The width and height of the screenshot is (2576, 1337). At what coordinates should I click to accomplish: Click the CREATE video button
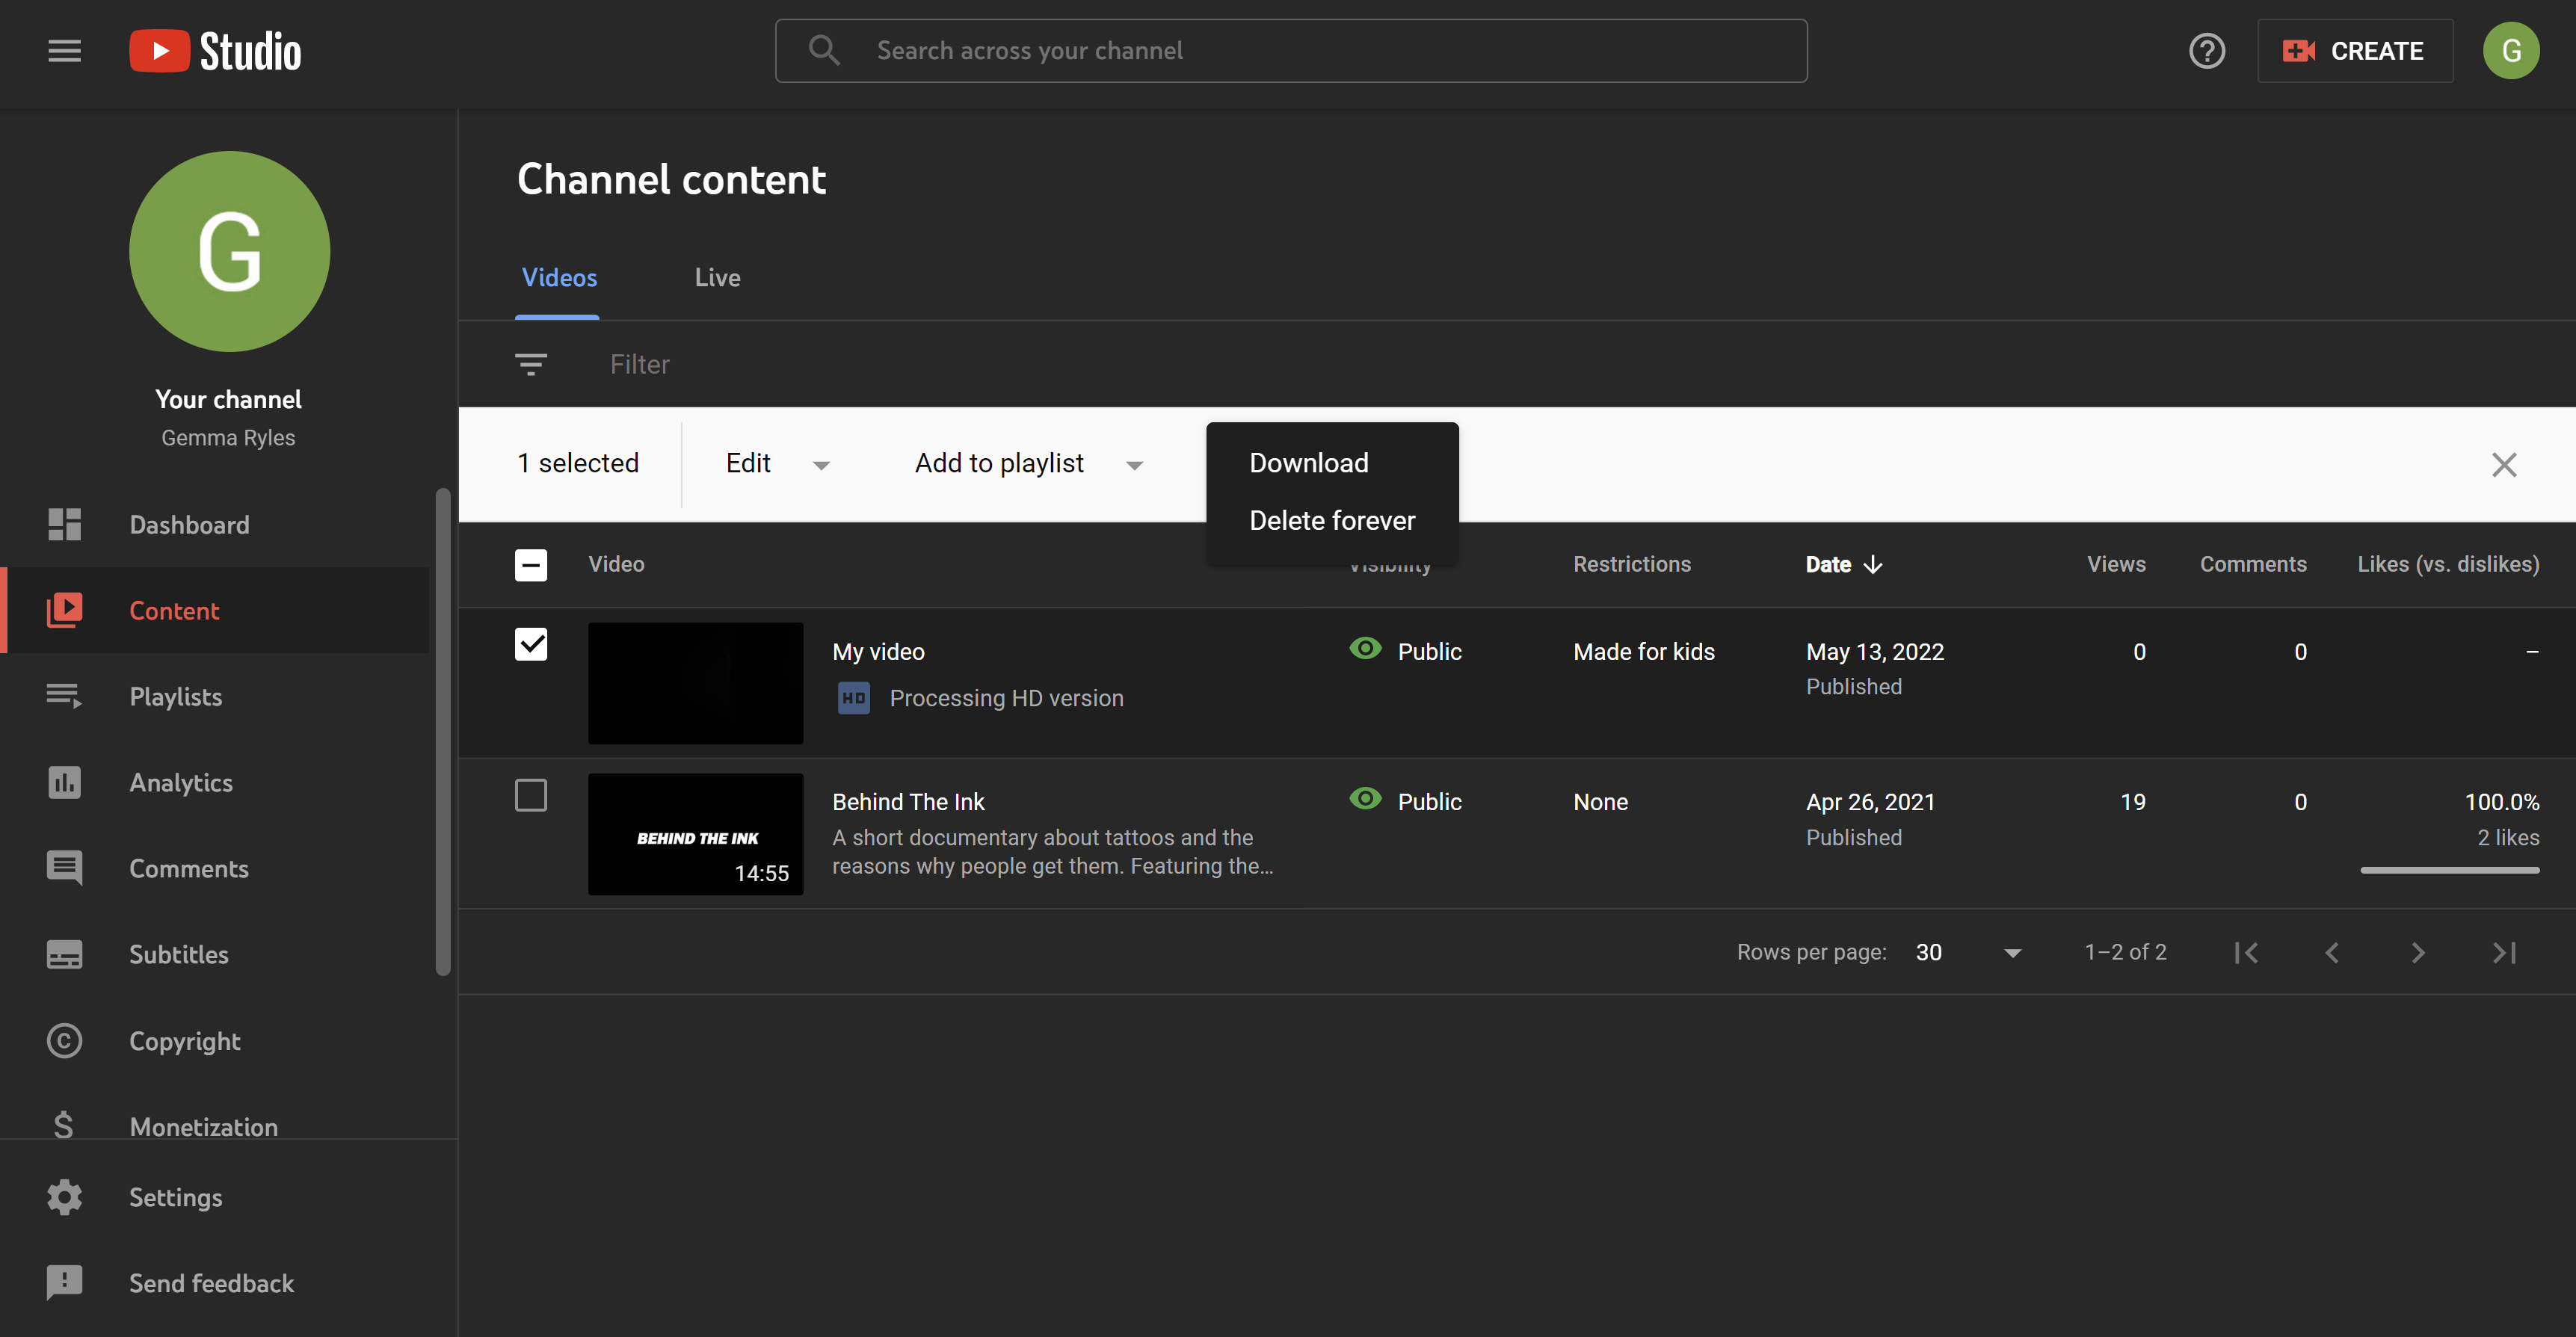point(2354,51)
